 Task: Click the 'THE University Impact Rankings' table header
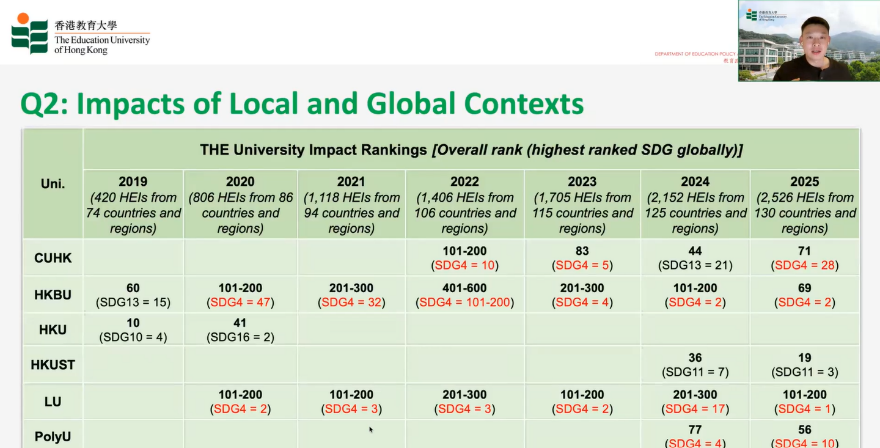(x=470, y=150)
